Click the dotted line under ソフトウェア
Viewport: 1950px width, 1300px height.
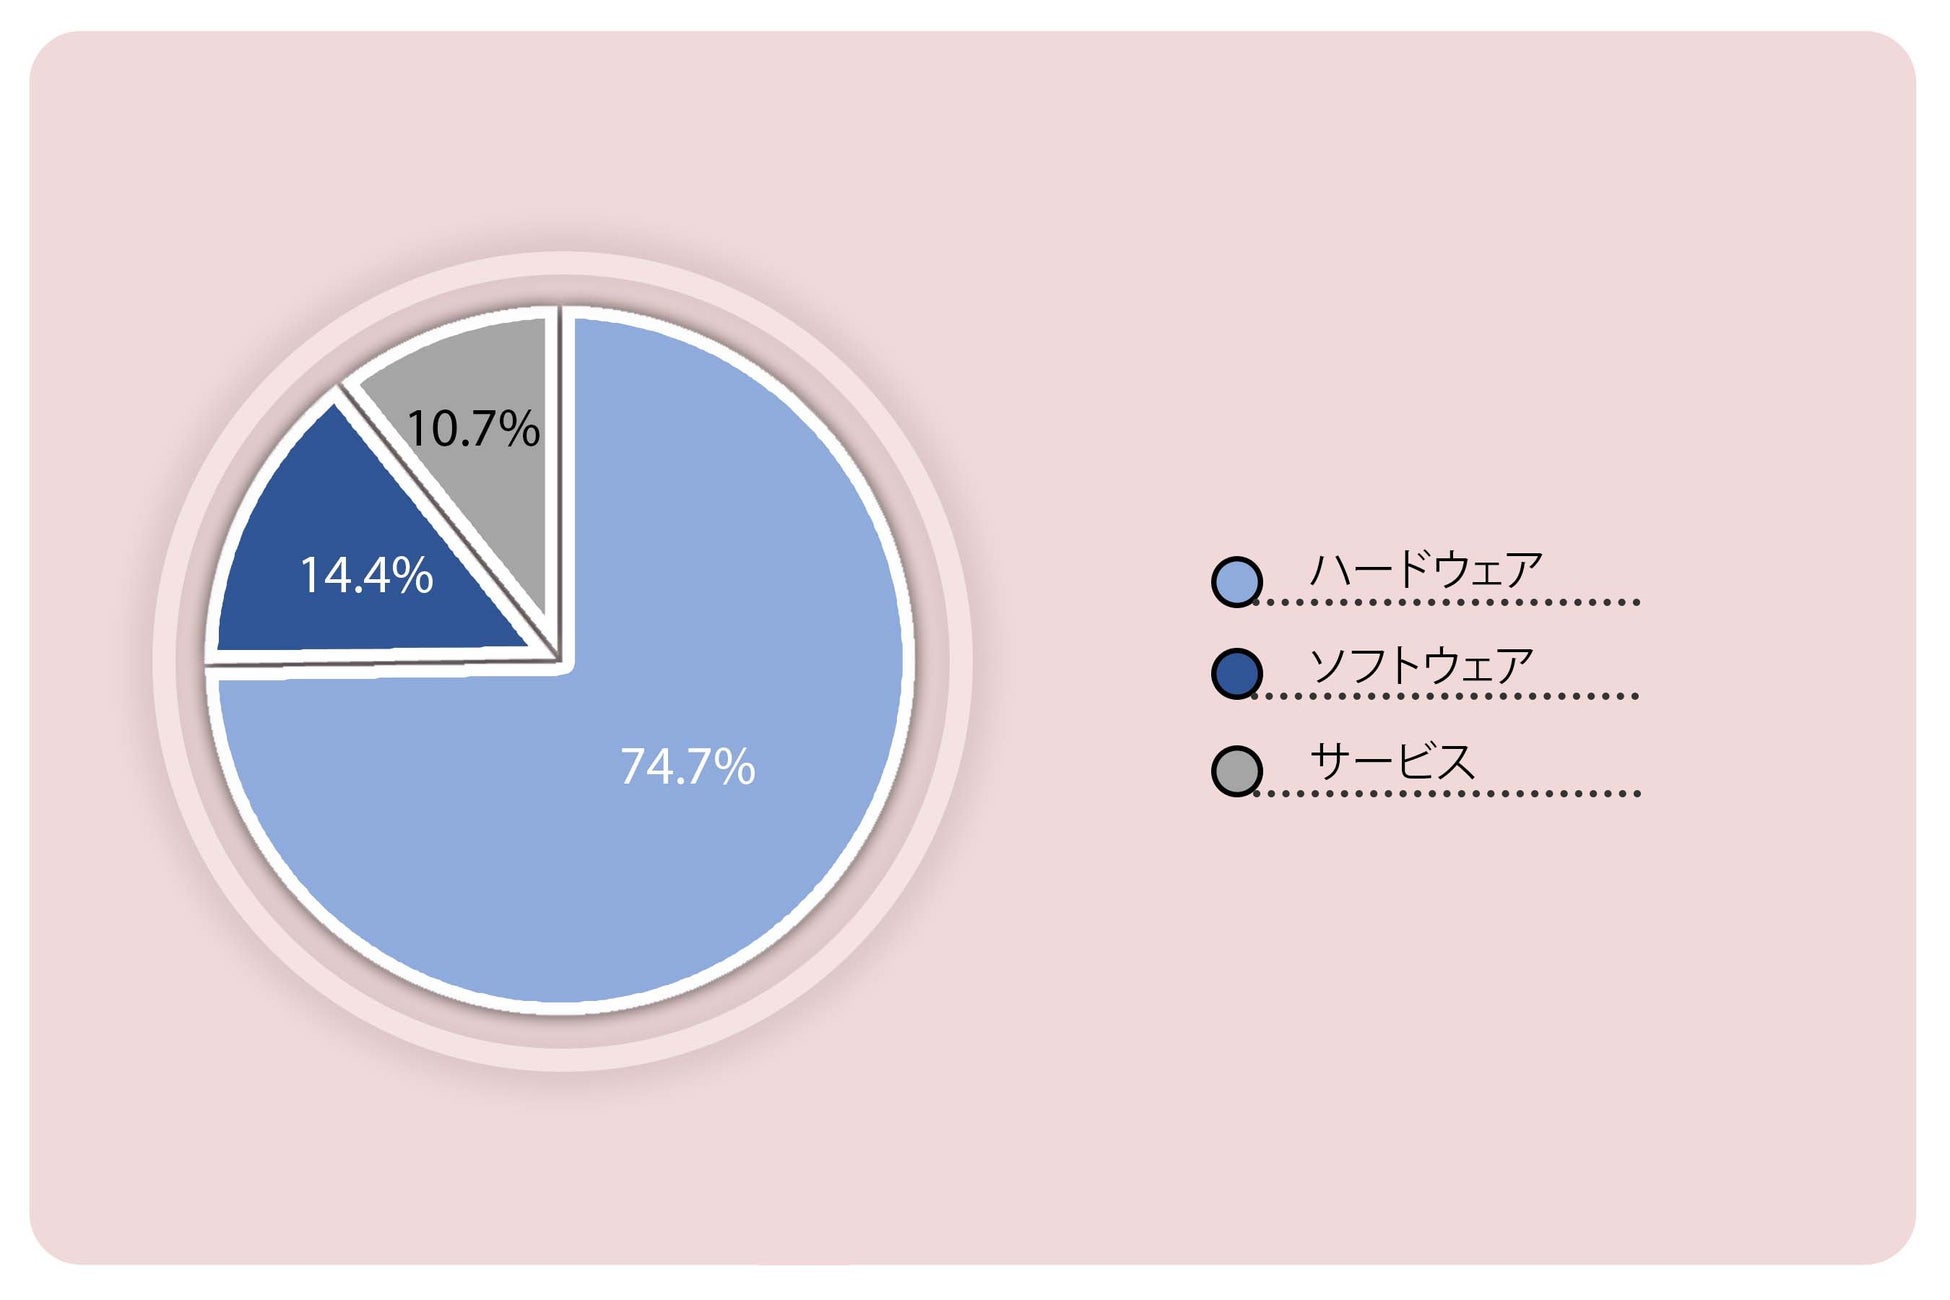click(1447, 695)
